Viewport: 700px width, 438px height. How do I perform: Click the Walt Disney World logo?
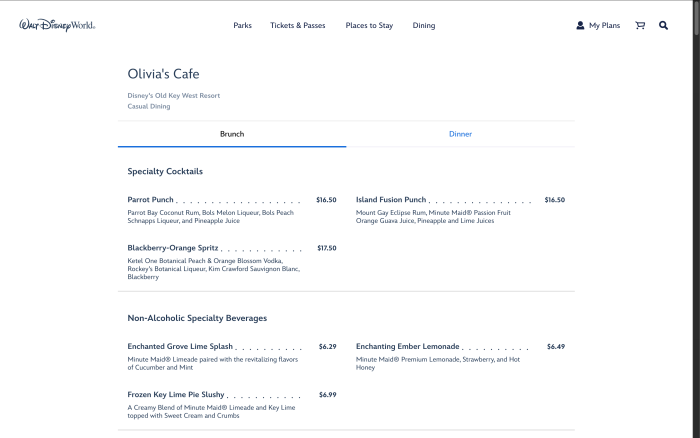57,25
